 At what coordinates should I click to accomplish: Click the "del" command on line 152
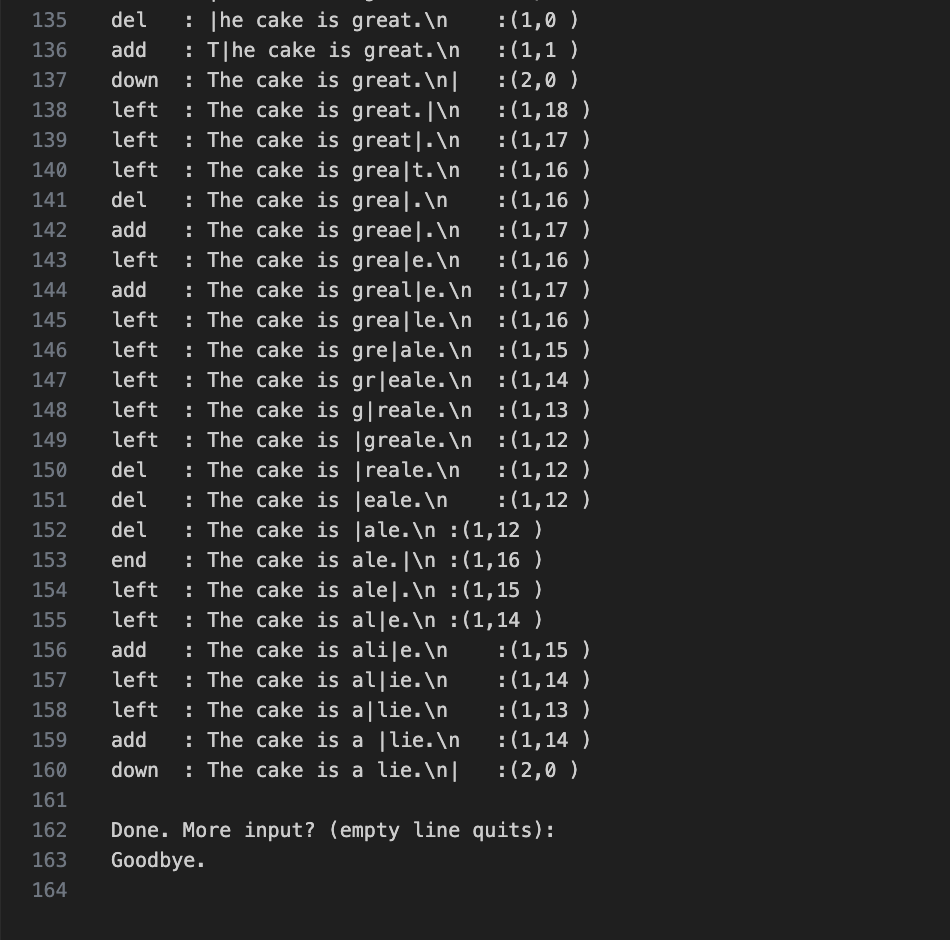click(x=129, y=530)
